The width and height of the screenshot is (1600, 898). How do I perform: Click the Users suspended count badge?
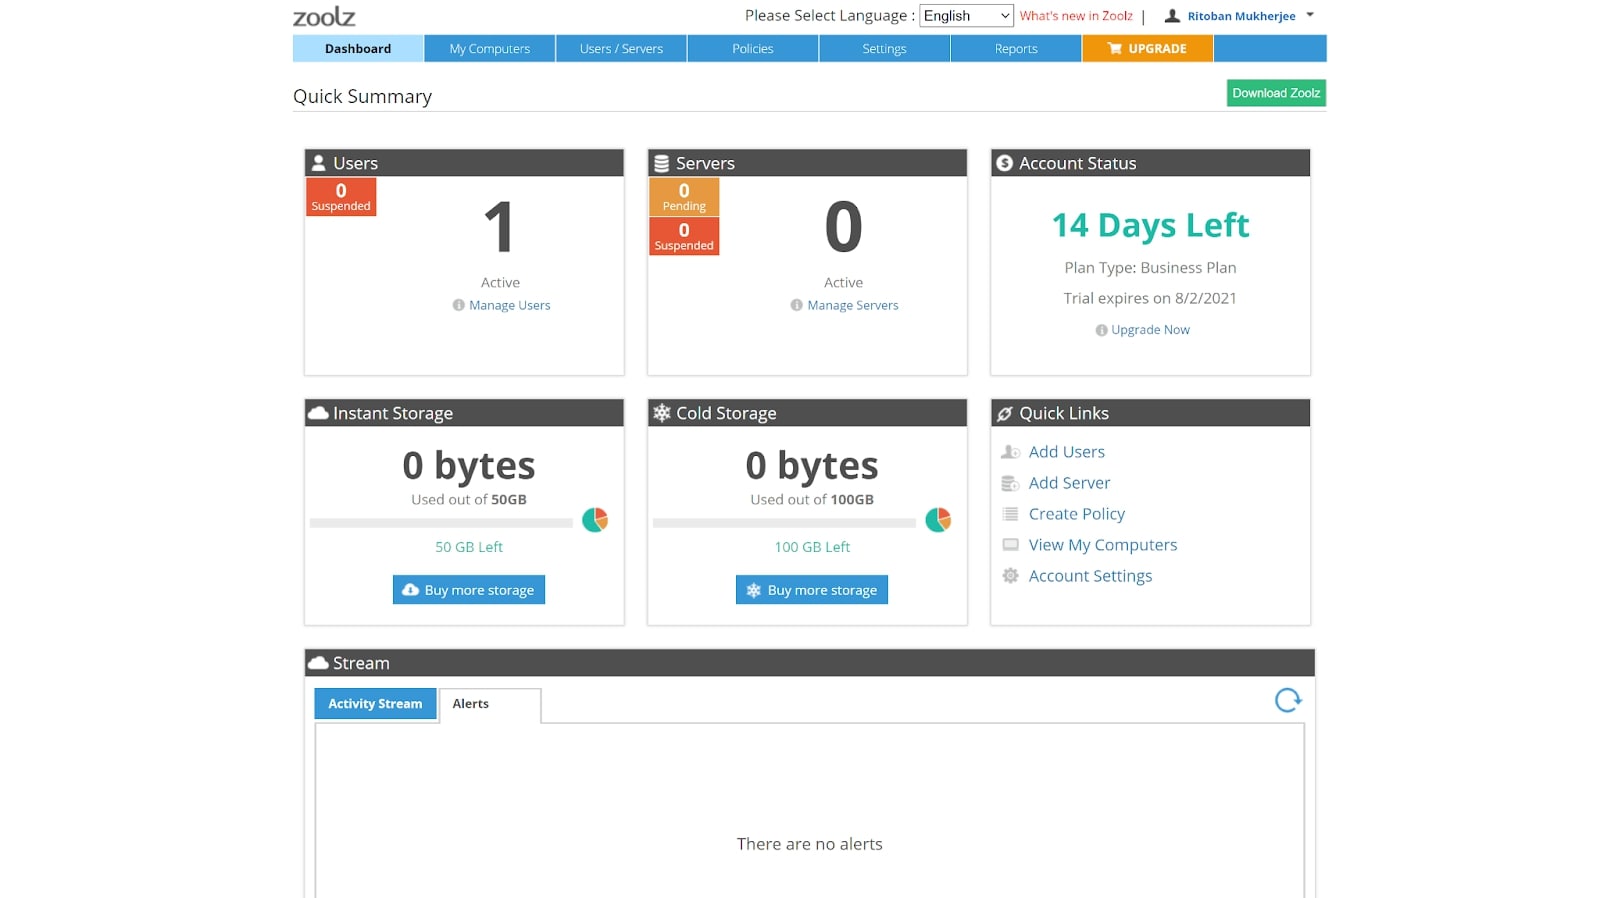341,197
